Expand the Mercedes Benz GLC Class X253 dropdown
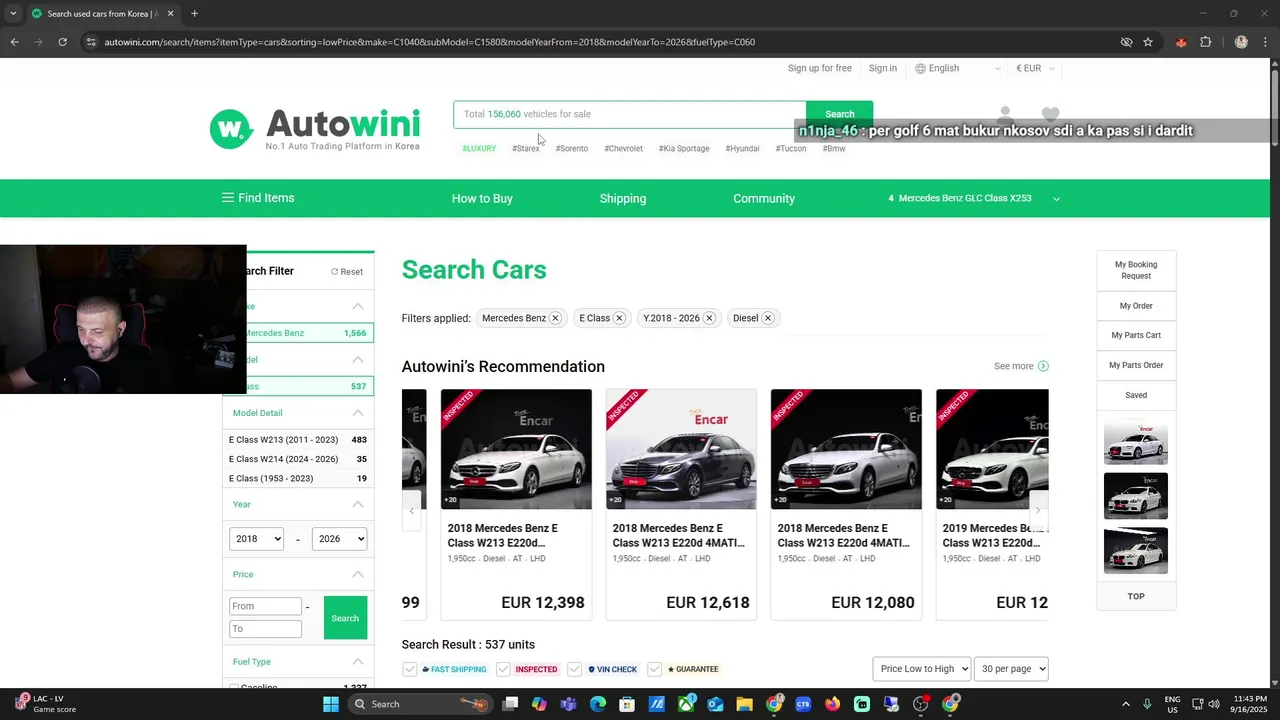 [x=1056, y=199]
